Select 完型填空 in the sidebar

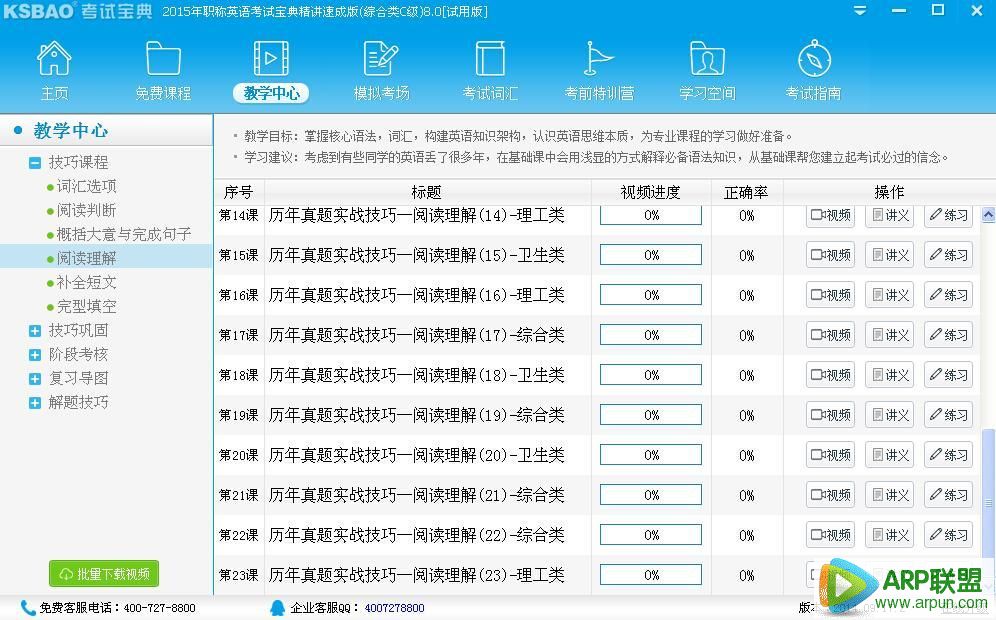(x=86, y=306)
